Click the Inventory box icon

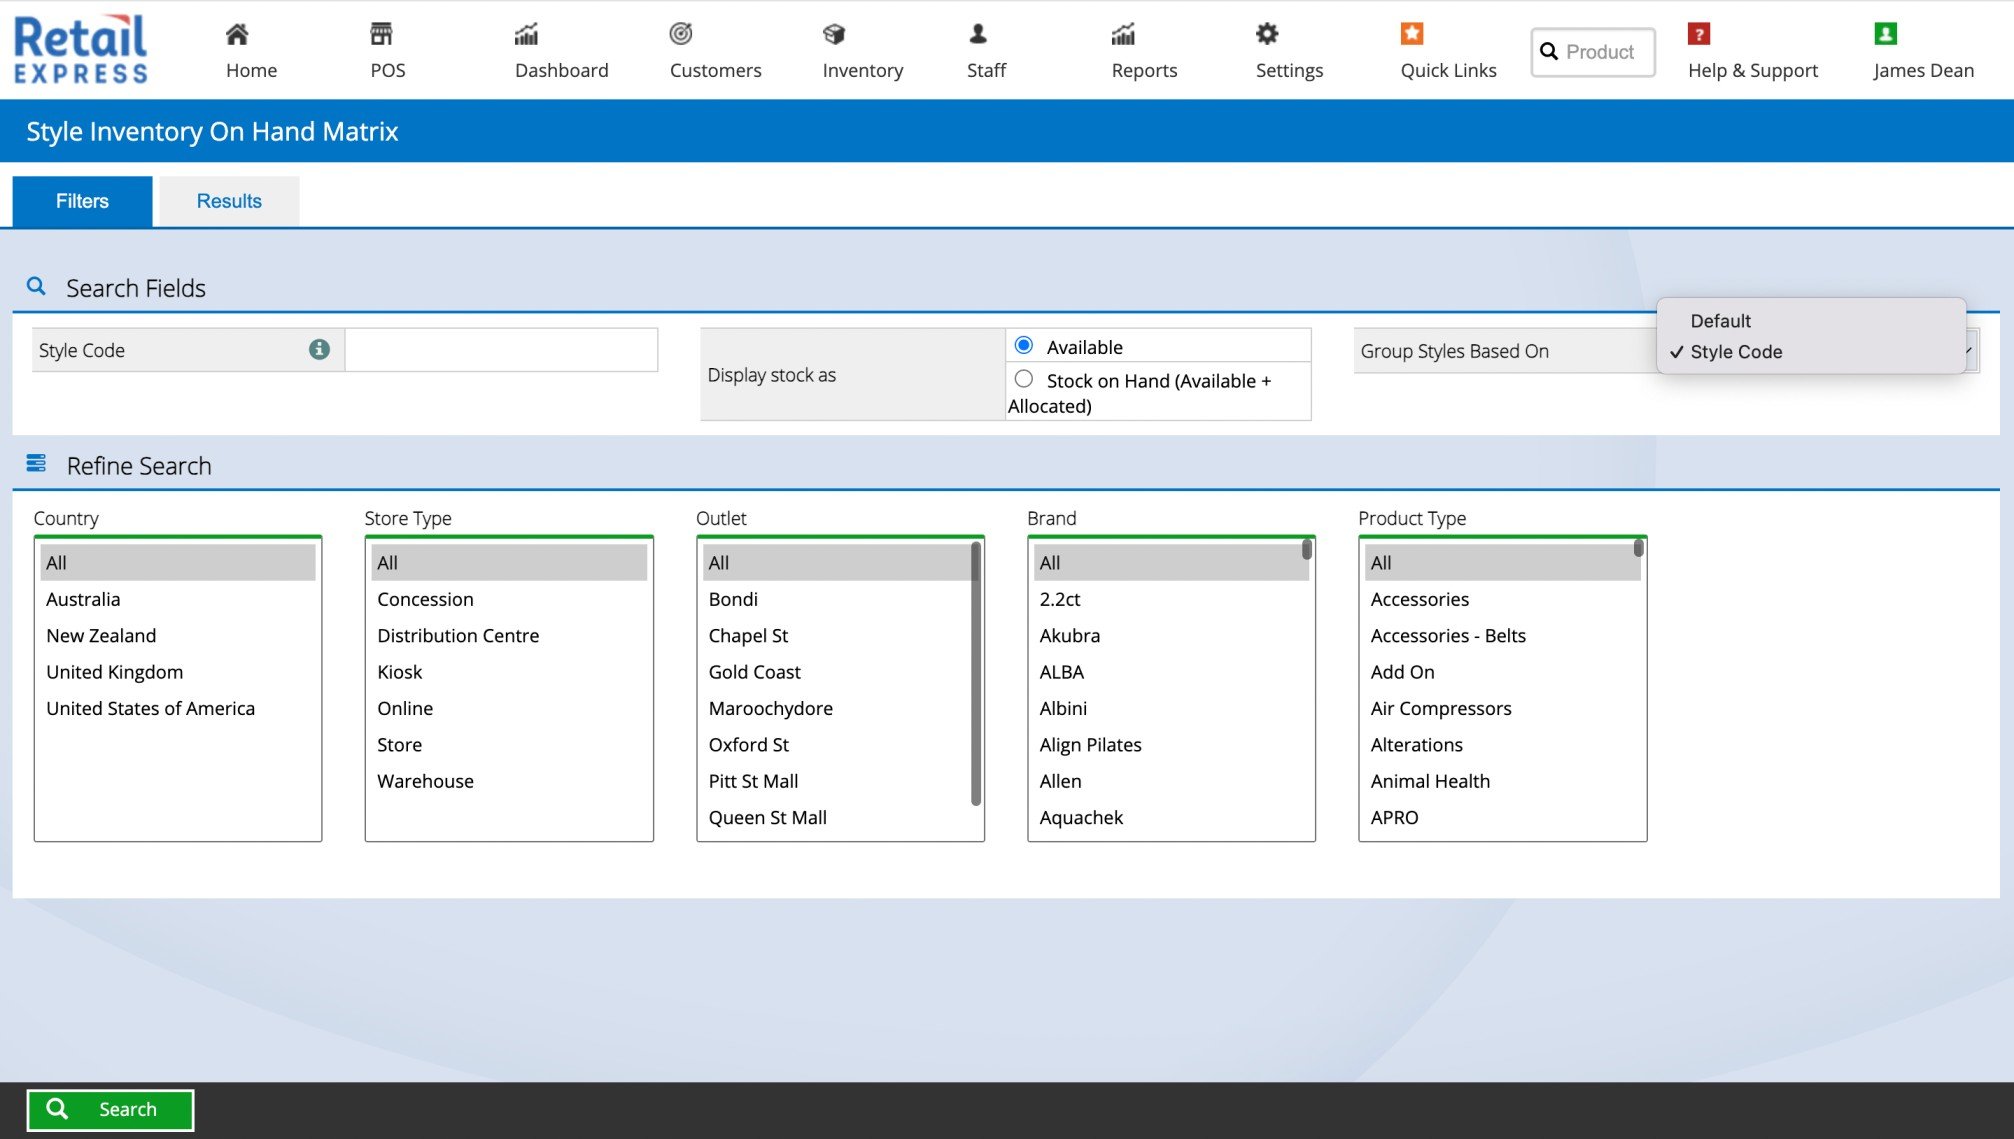[x=834, y=35]
